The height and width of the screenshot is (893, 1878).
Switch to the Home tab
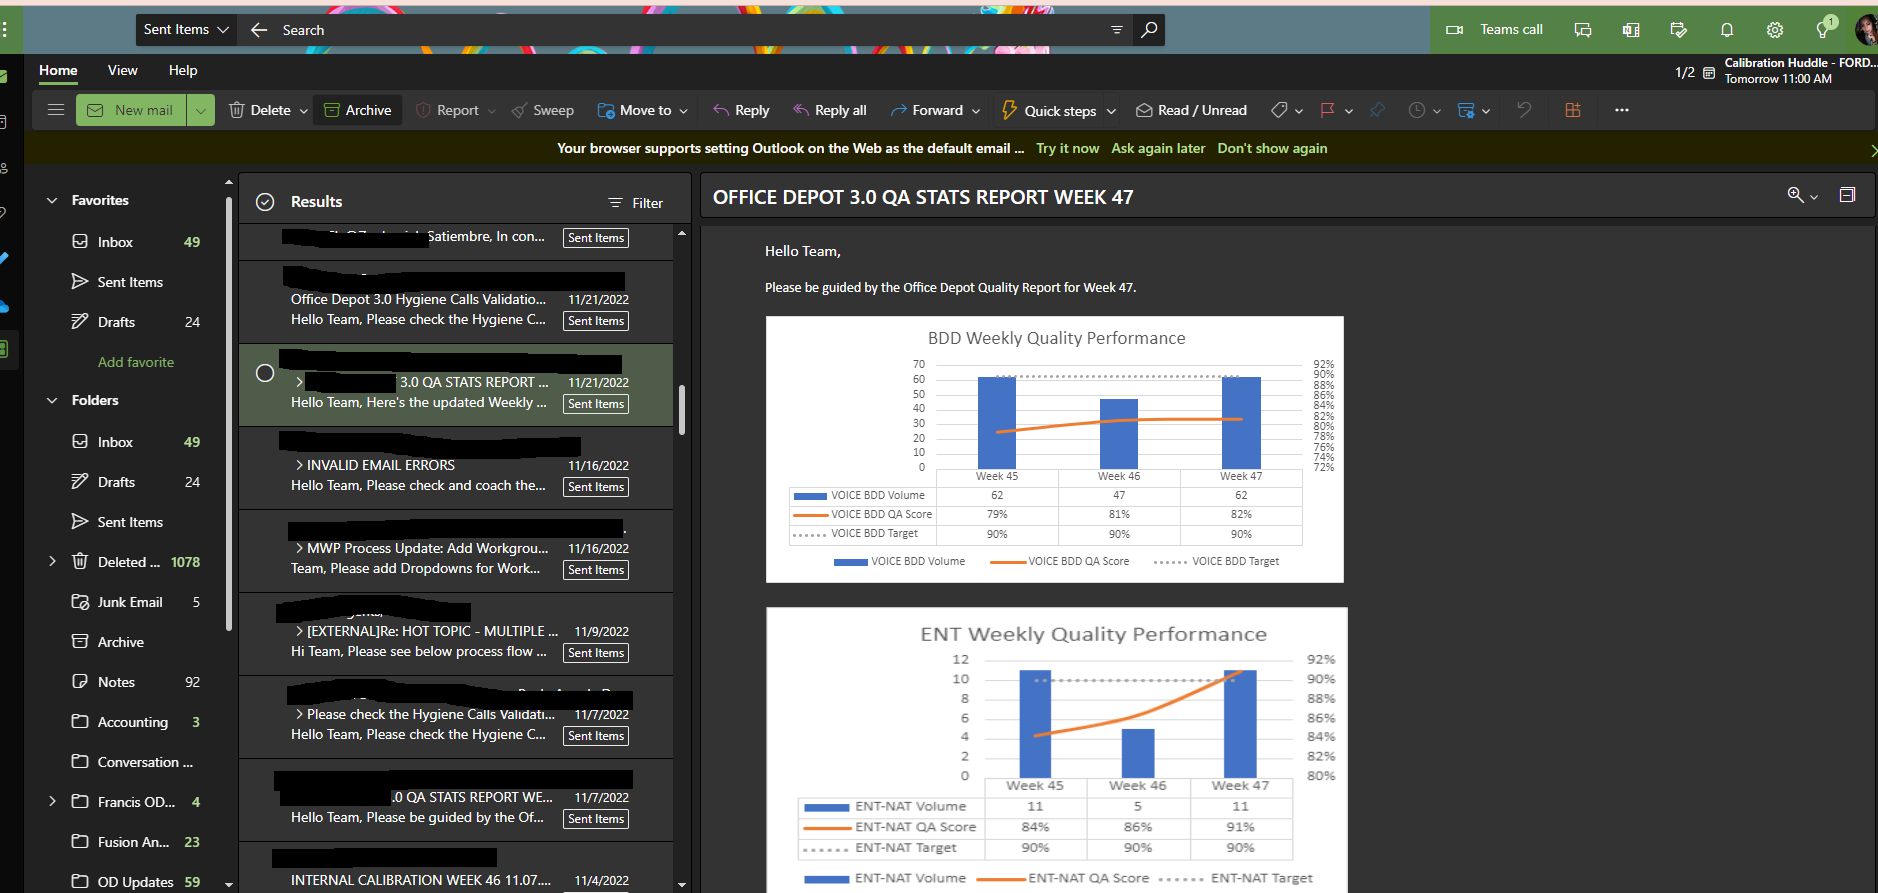(x=58, y=70)
